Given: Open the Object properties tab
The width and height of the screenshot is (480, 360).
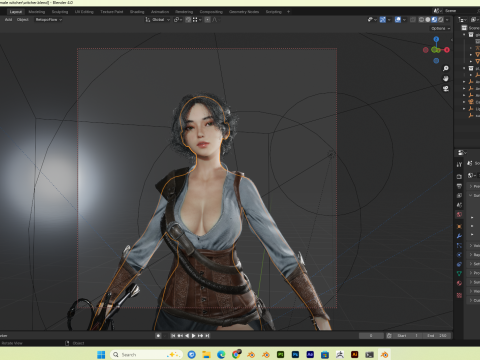Looking at the screenshot, I should (x=459, y=227).
